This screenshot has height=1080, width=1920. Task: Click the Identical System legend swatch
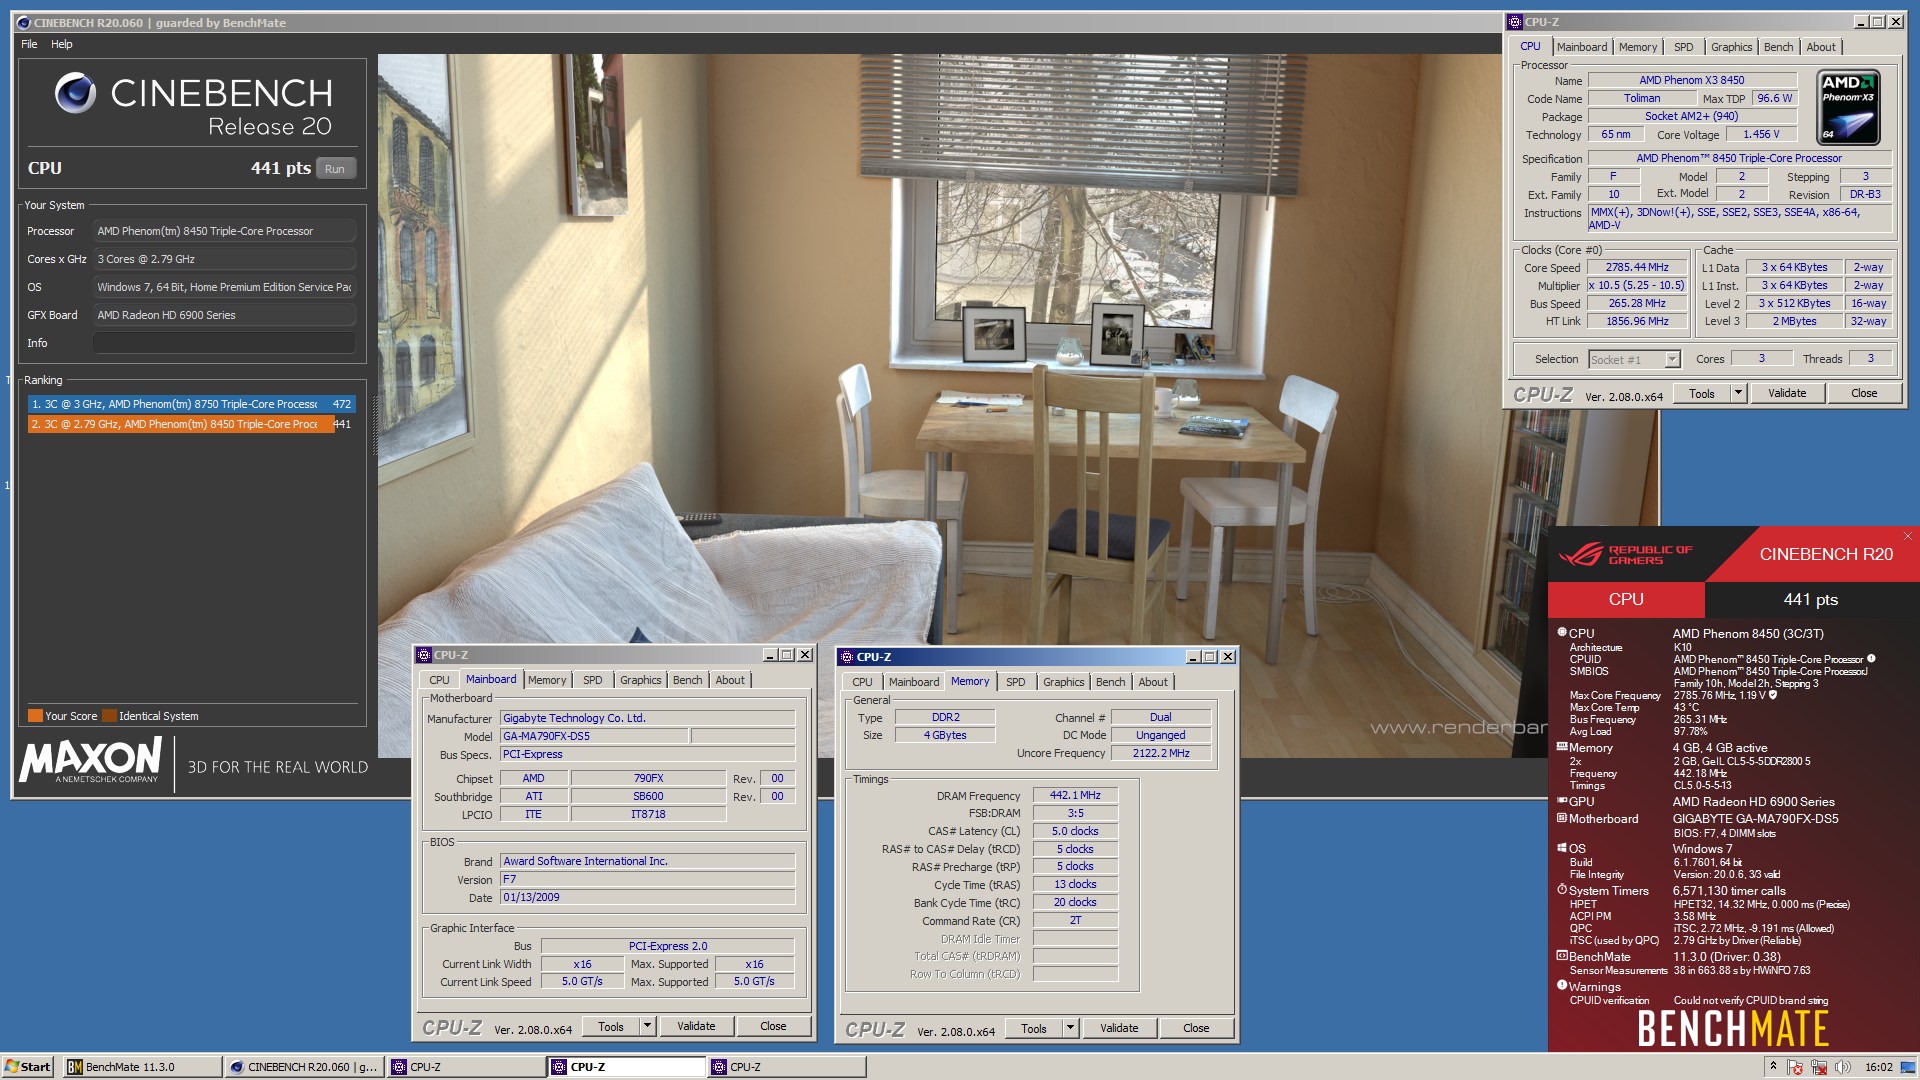[109, 716]
